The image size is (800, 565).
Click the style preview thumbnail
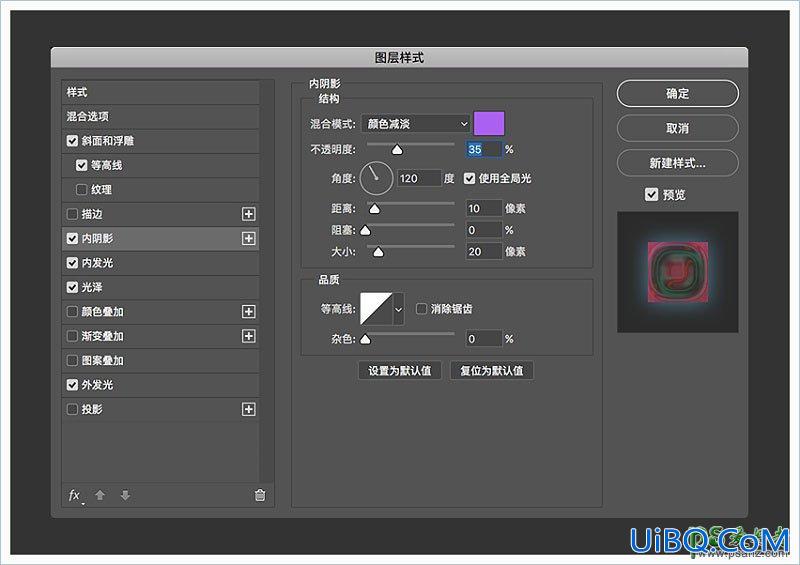click(678, 272)
